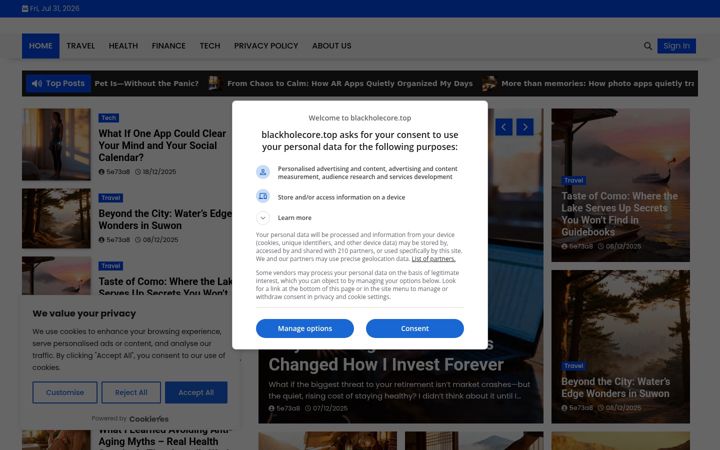Screen dimensions: 720x450
Task: Open thumbnail of What If One App article
Action: [x=56, y=144]
